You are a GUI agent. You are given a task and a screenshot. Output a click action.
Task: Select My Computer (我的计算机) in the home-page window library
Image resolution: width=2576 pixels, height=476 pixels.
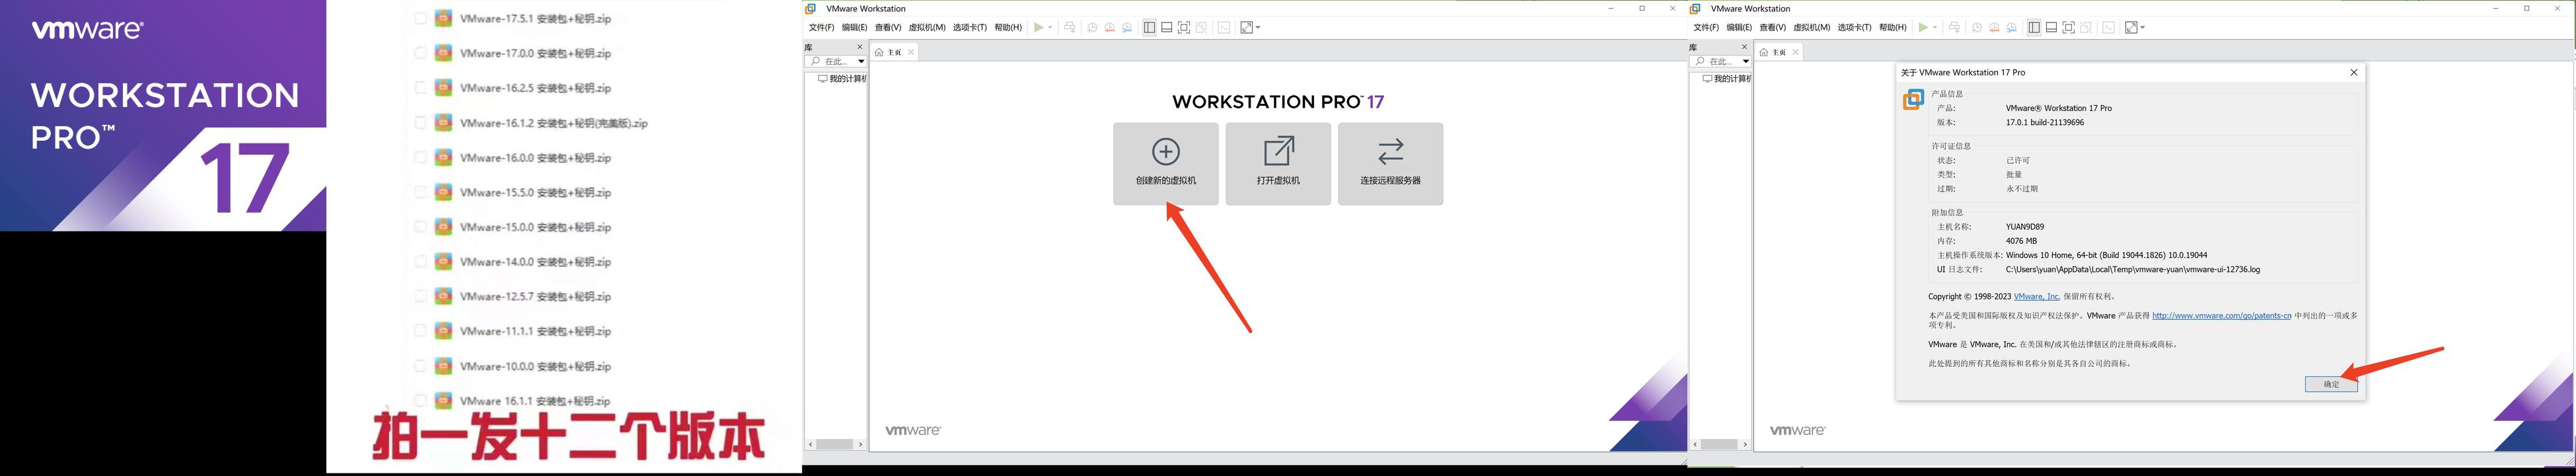(x=843, y=78)
